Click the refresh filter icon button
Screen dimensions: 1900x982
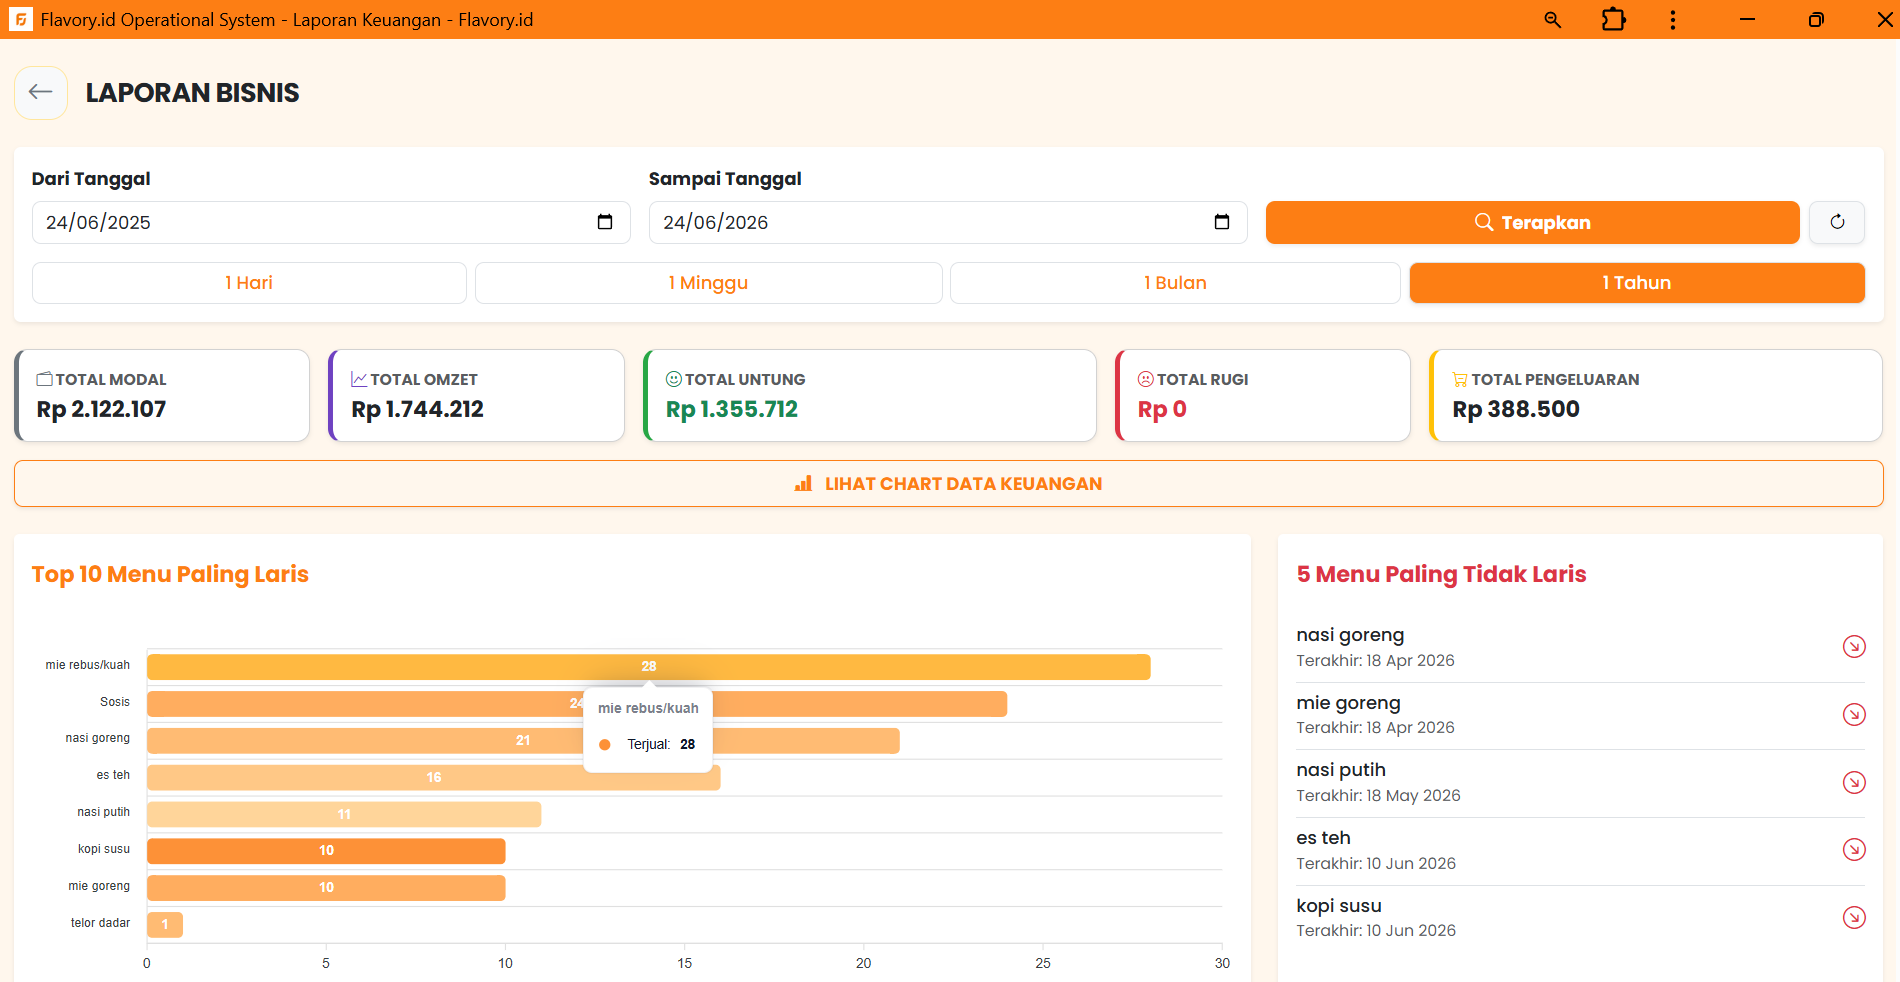point(1837,222)
